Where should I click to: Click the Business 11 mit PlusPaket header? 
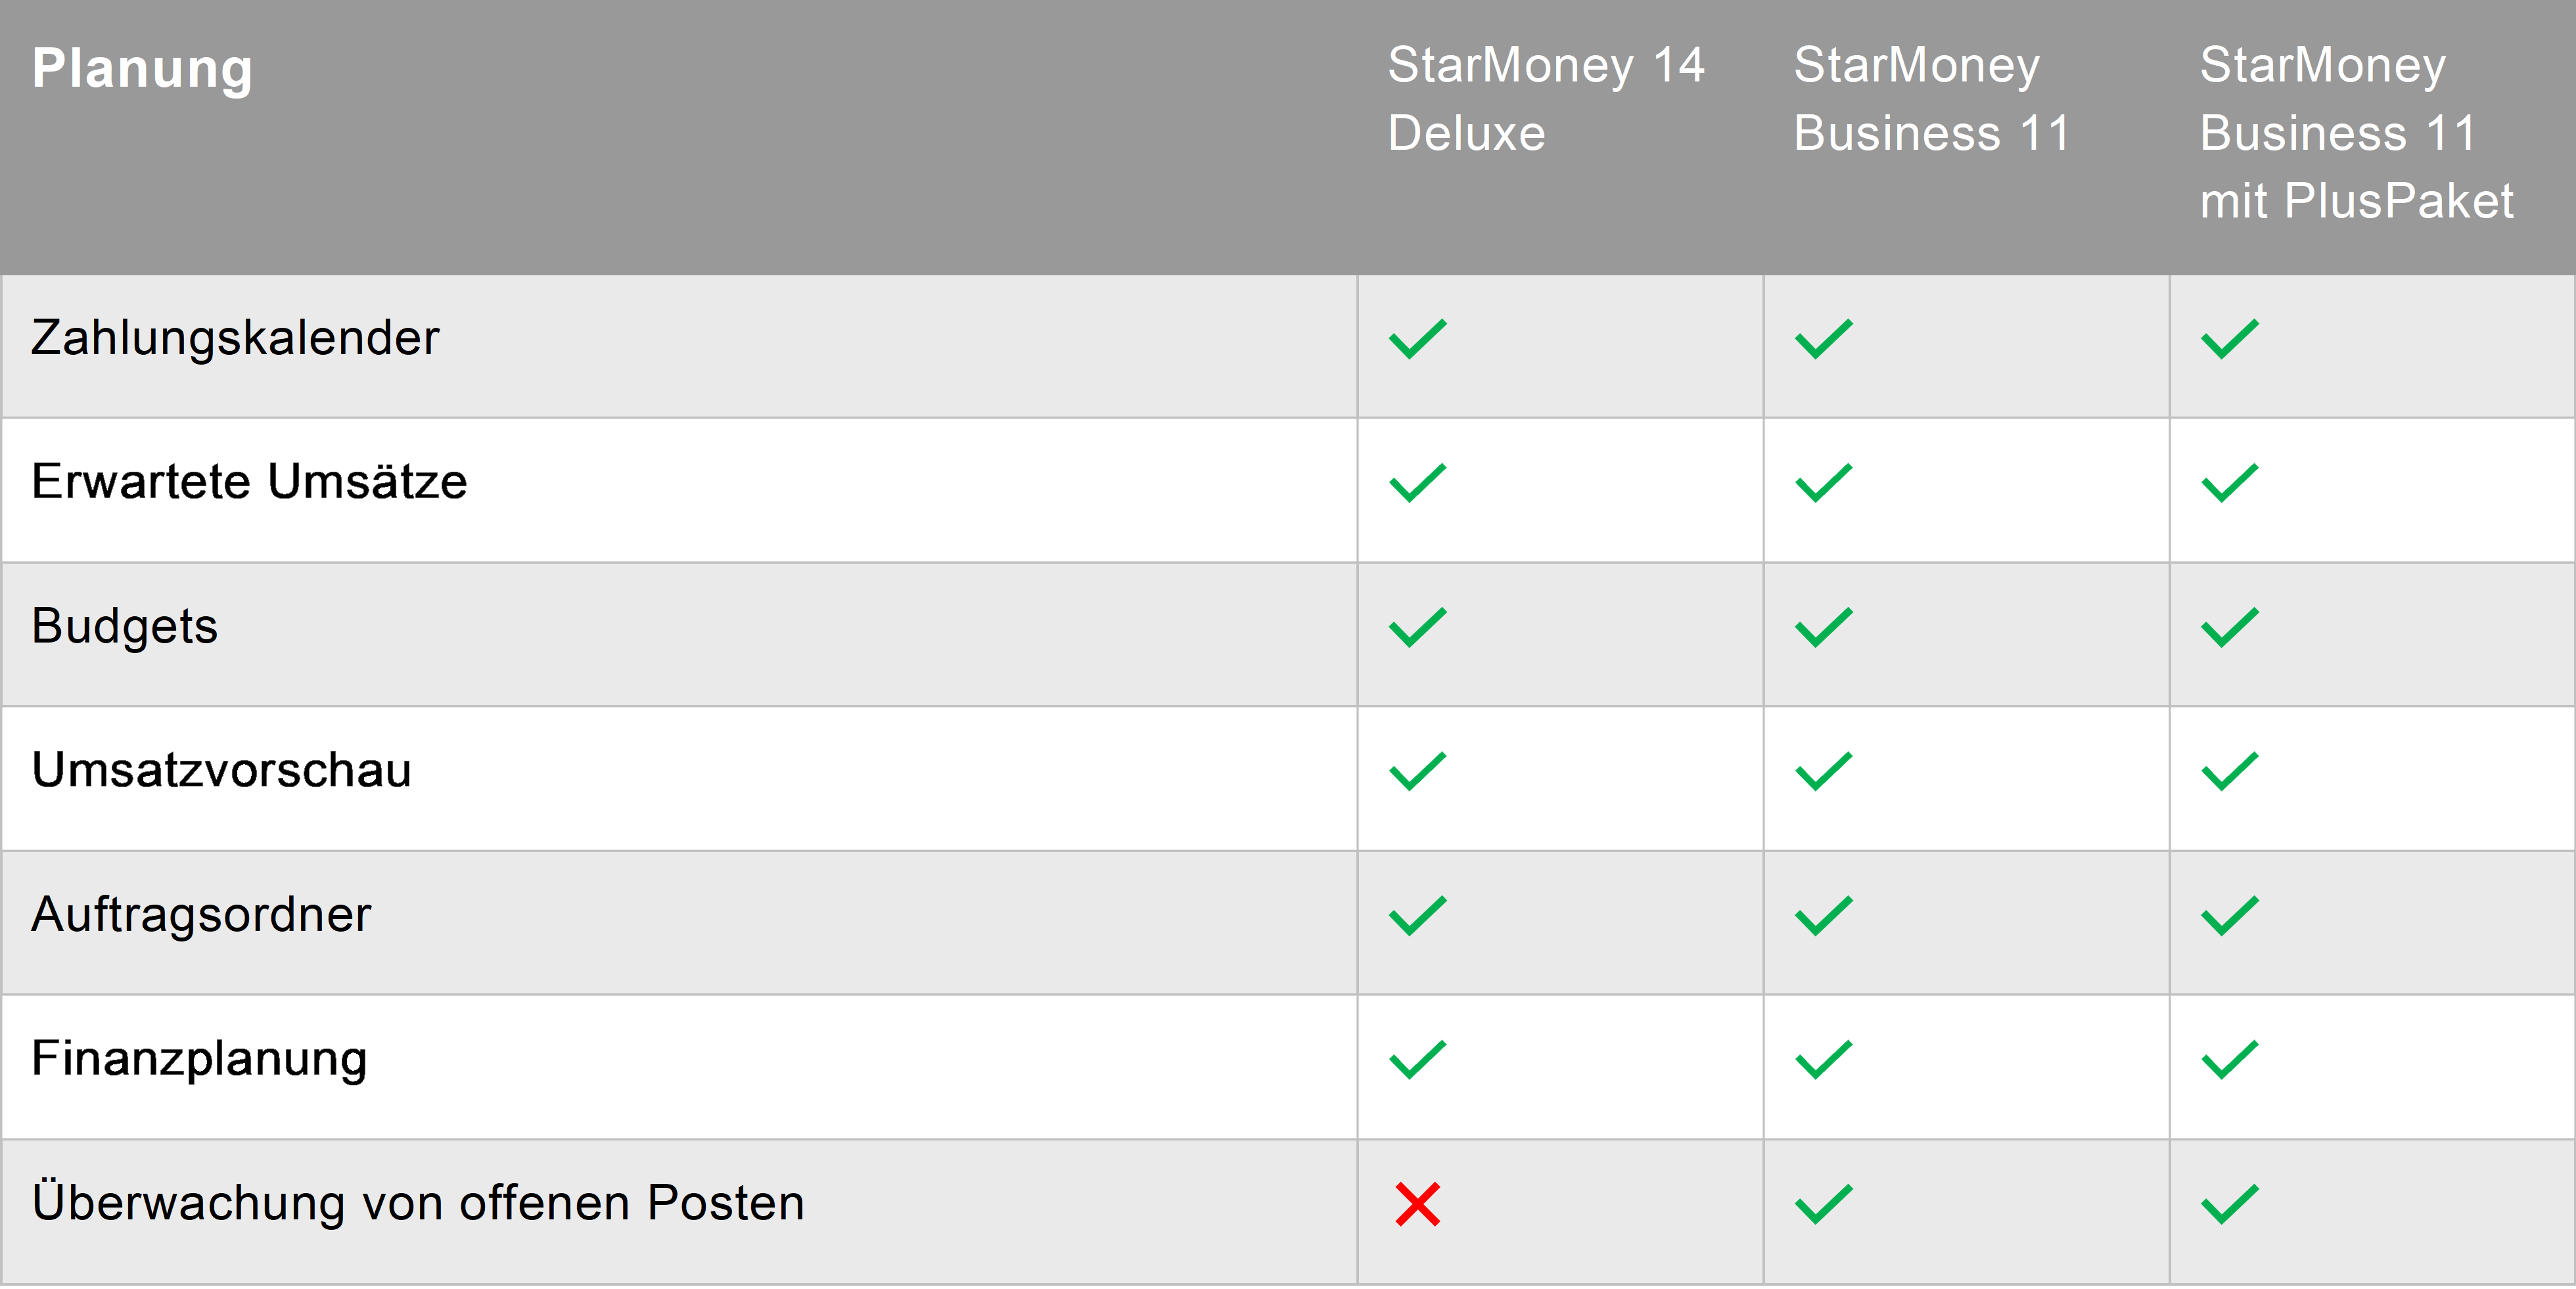[x=2355, y=133]
